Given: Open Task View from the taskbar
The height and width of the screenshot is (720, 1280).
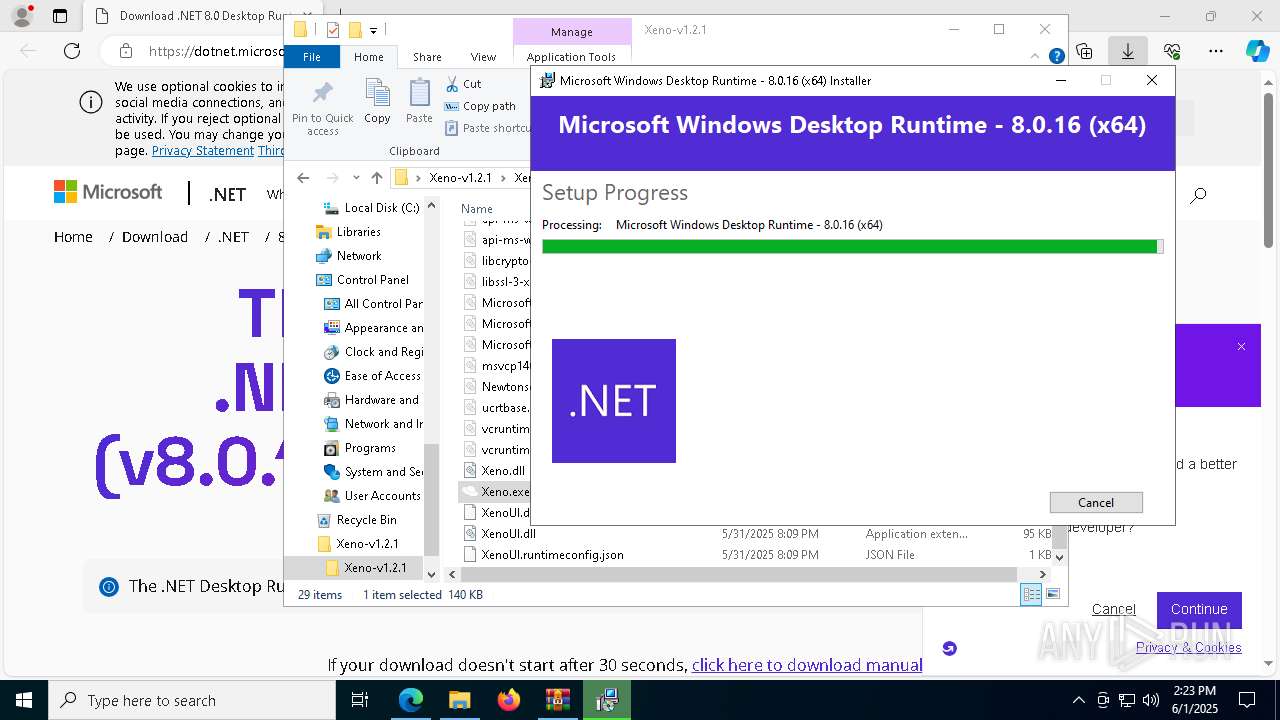Looking at the screenshot, I should [x=360, y=700].
